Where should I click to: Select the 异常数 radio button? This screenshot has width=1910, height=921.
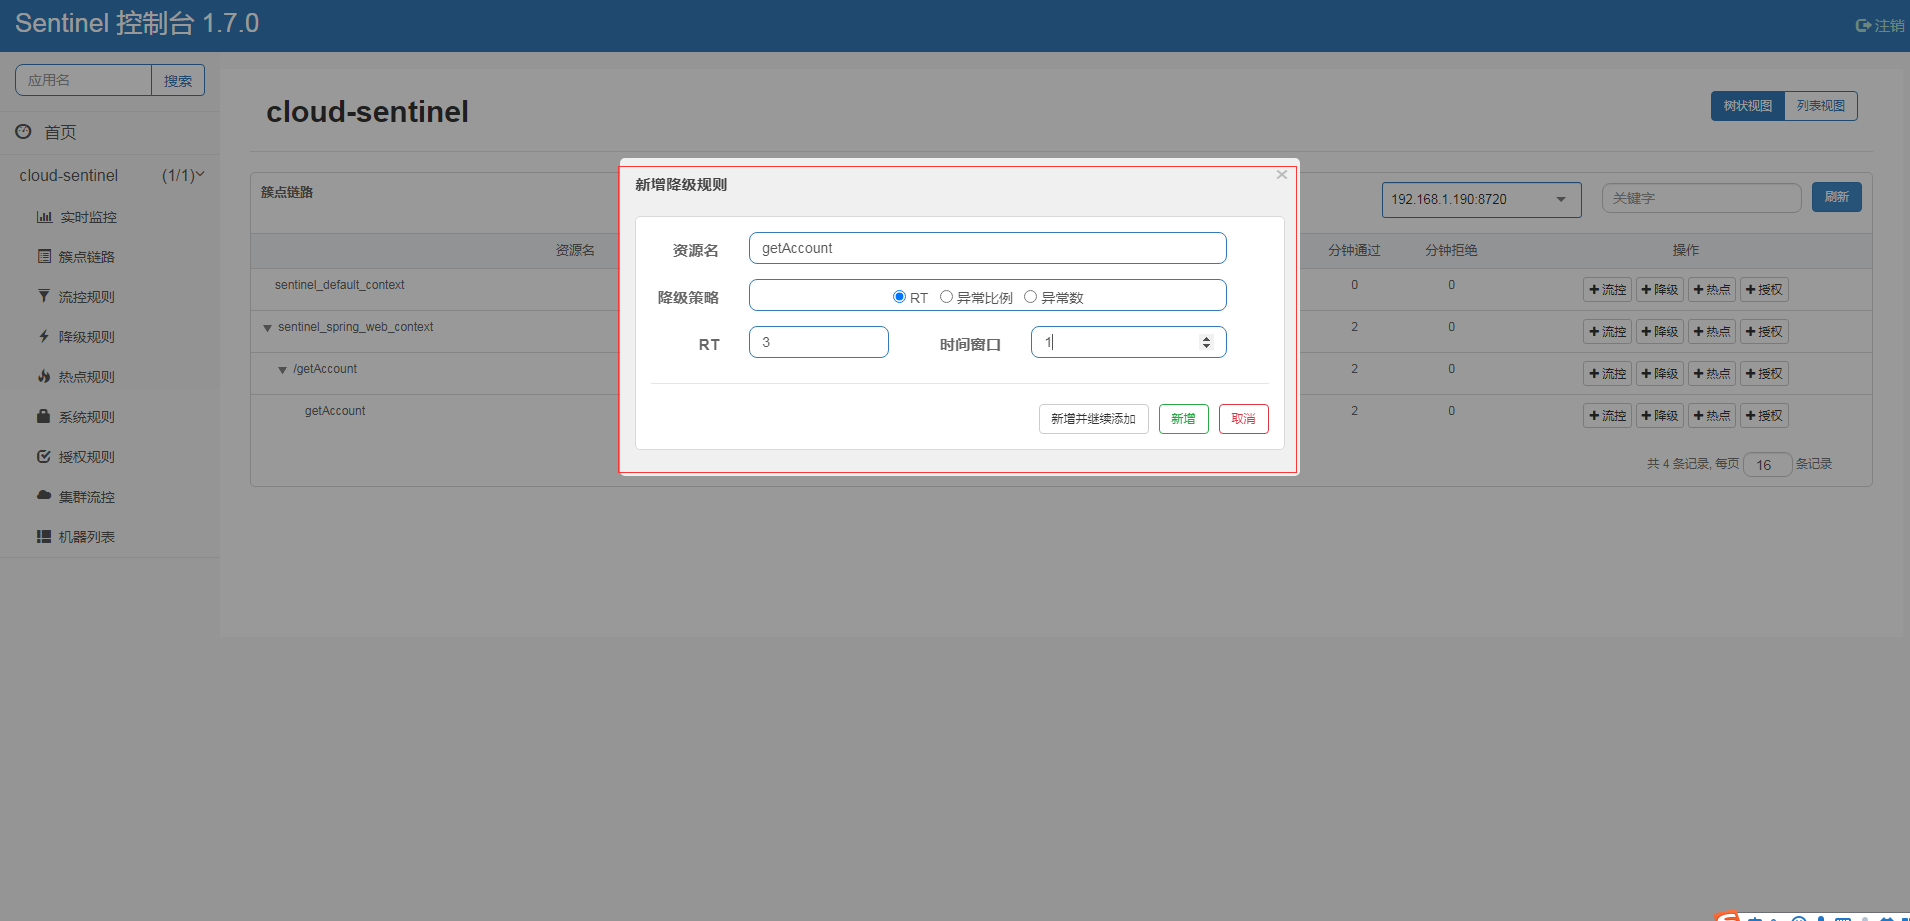[x=1030, y=297]
